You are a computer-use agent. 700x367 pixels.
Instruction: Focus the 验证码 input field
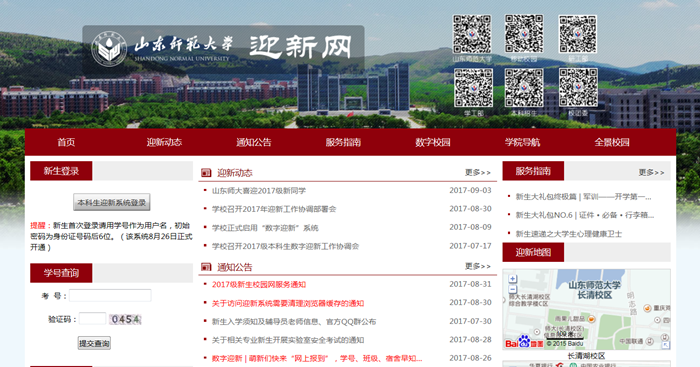point(92,319)
